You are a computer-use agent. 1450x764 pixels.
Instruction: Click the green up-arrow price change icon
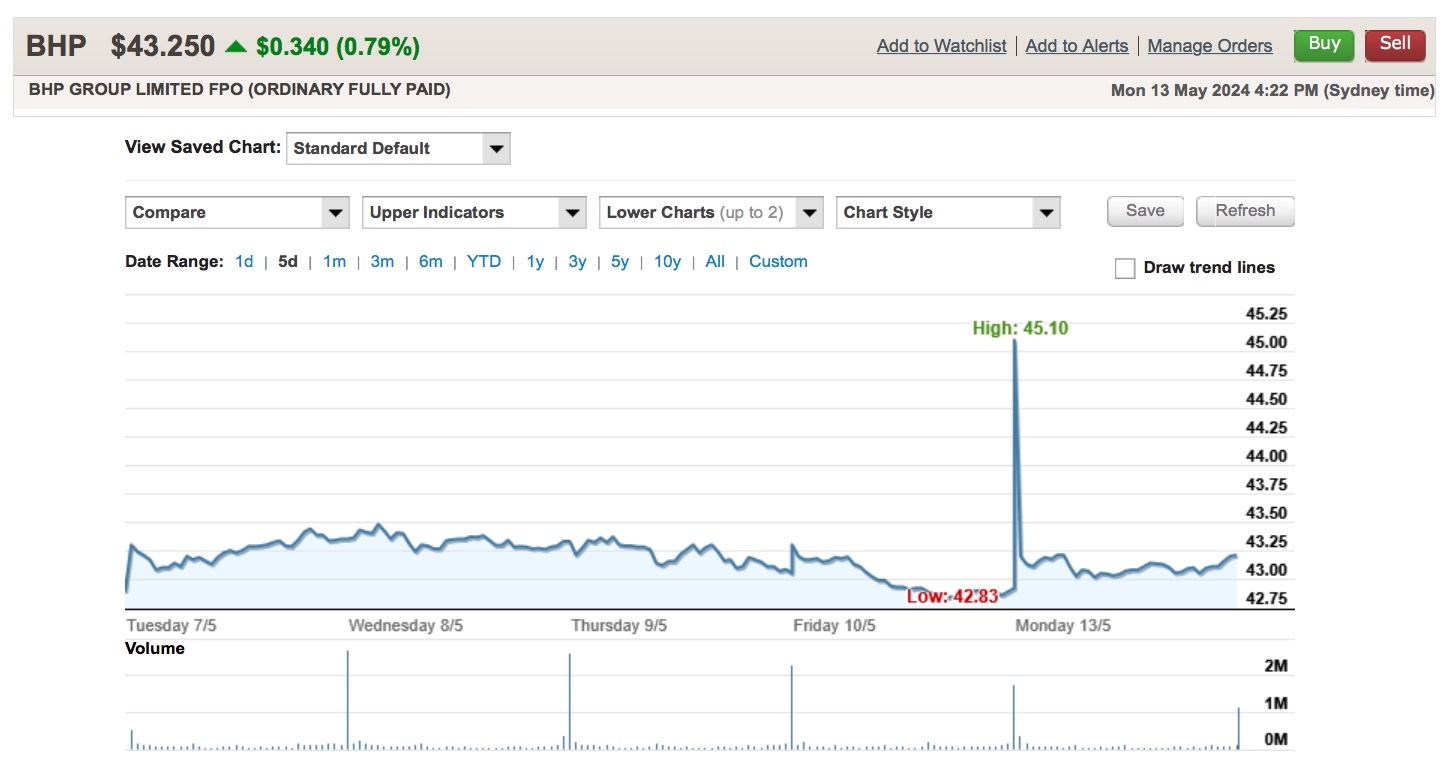pos(236,46)
